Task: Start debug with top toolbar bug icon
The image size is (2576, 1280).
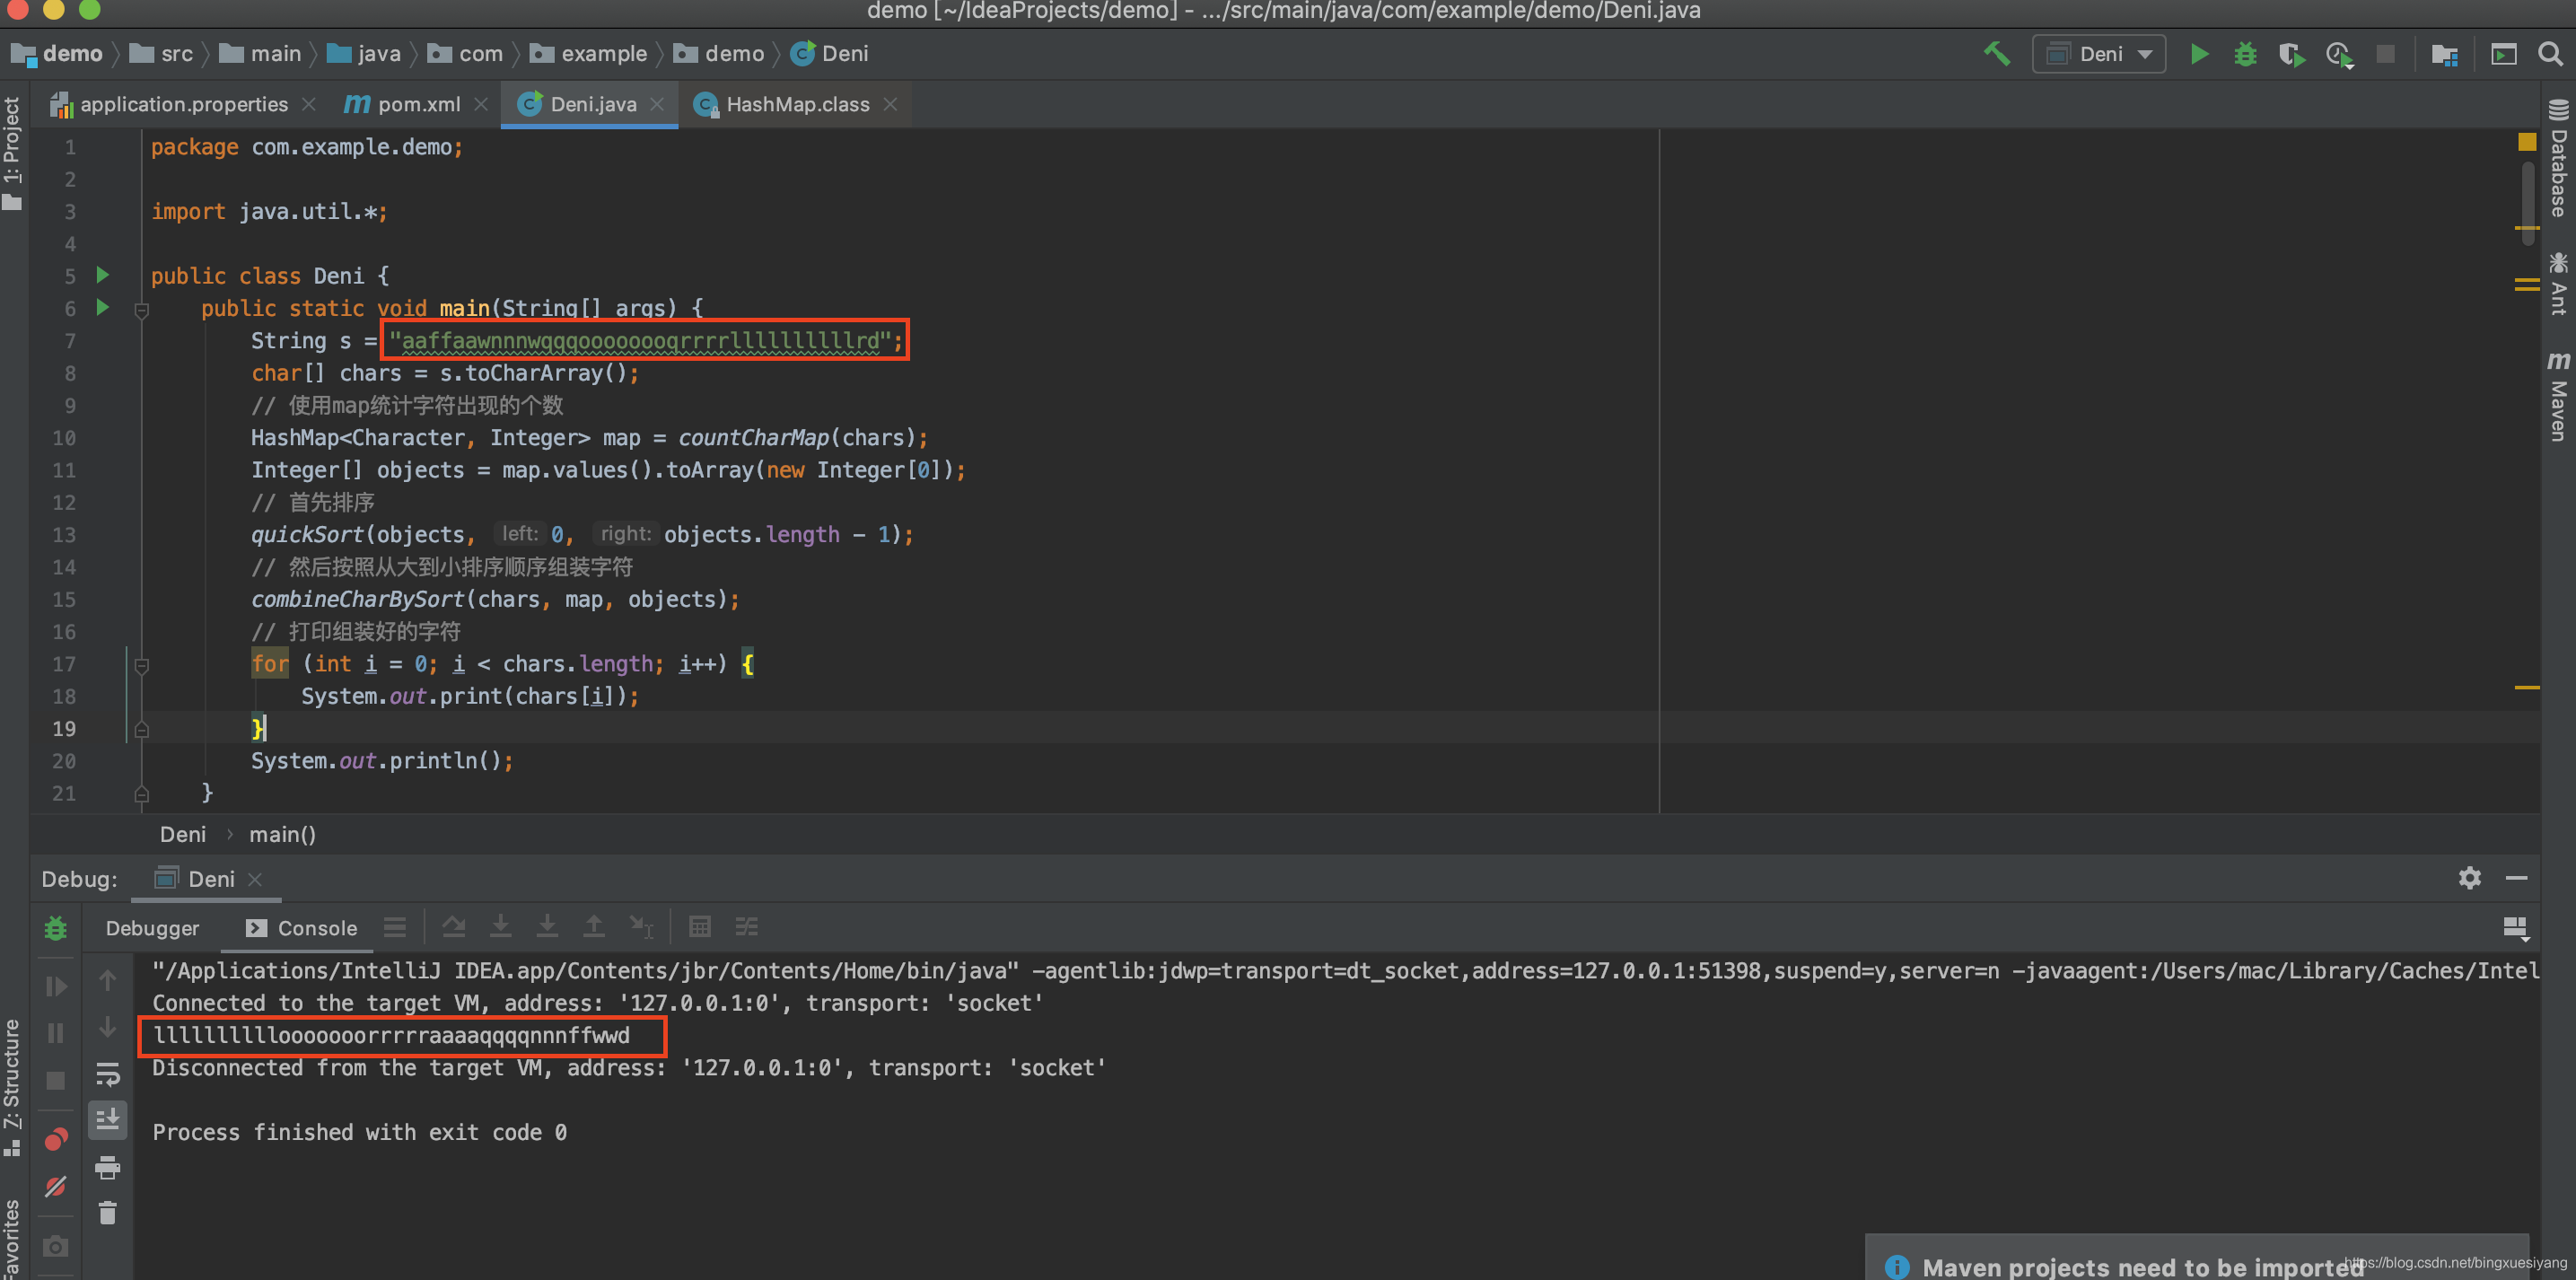Action: coord(2245,54)
